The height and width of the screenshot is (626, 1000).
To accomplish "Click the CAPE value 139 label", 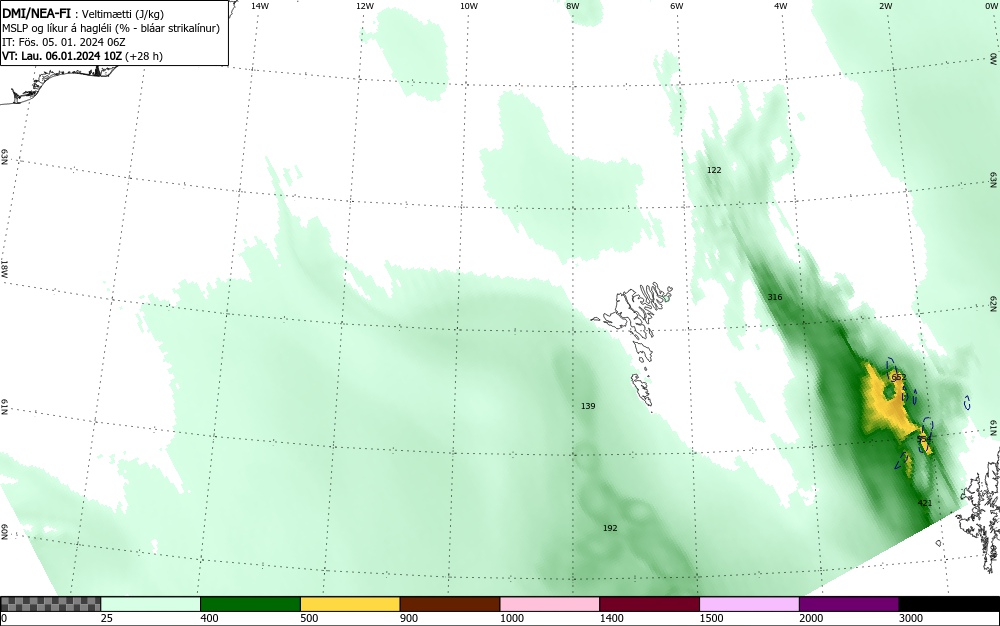I will [x=588, y=406].
